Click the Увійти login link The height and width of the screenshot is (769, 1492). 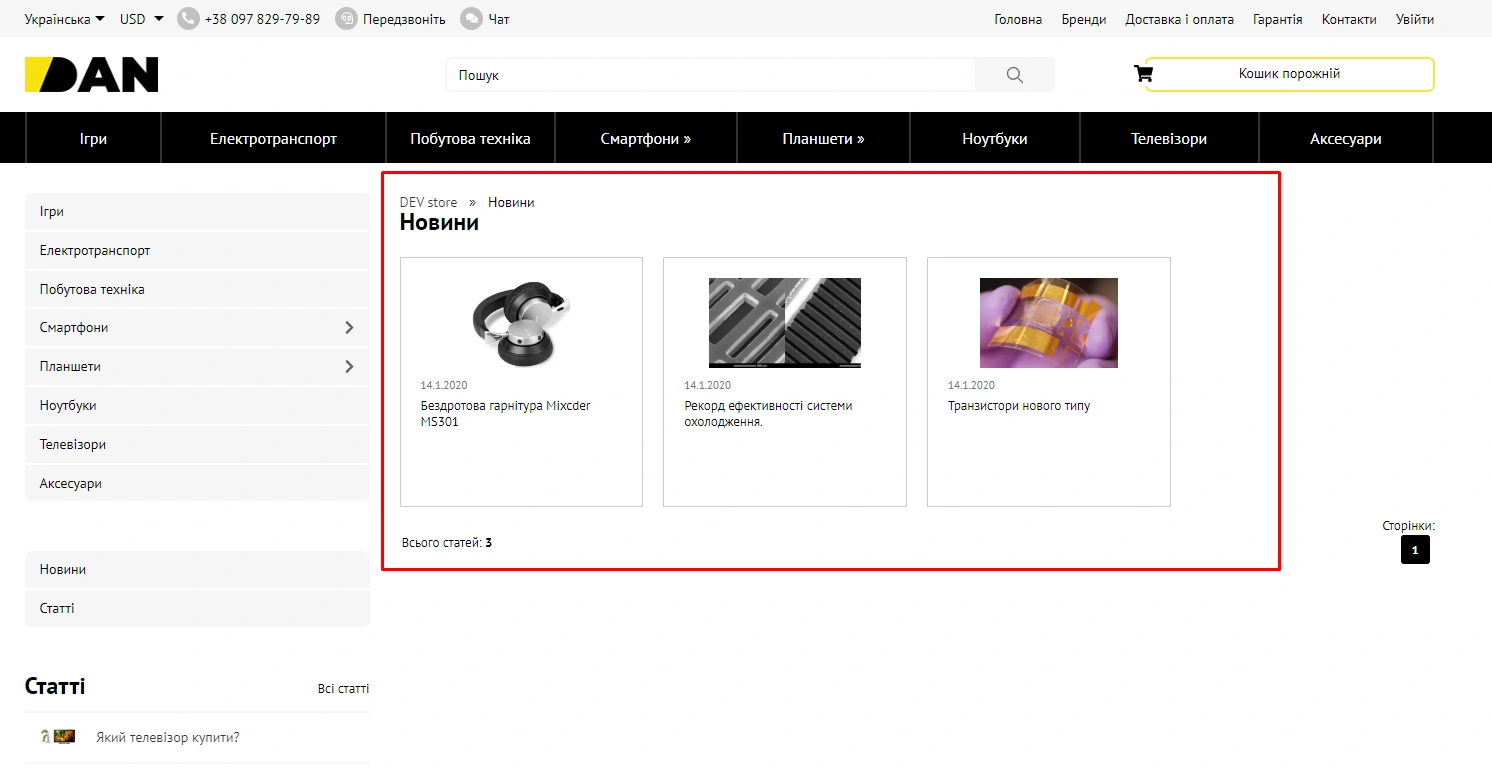[1414, 19]
